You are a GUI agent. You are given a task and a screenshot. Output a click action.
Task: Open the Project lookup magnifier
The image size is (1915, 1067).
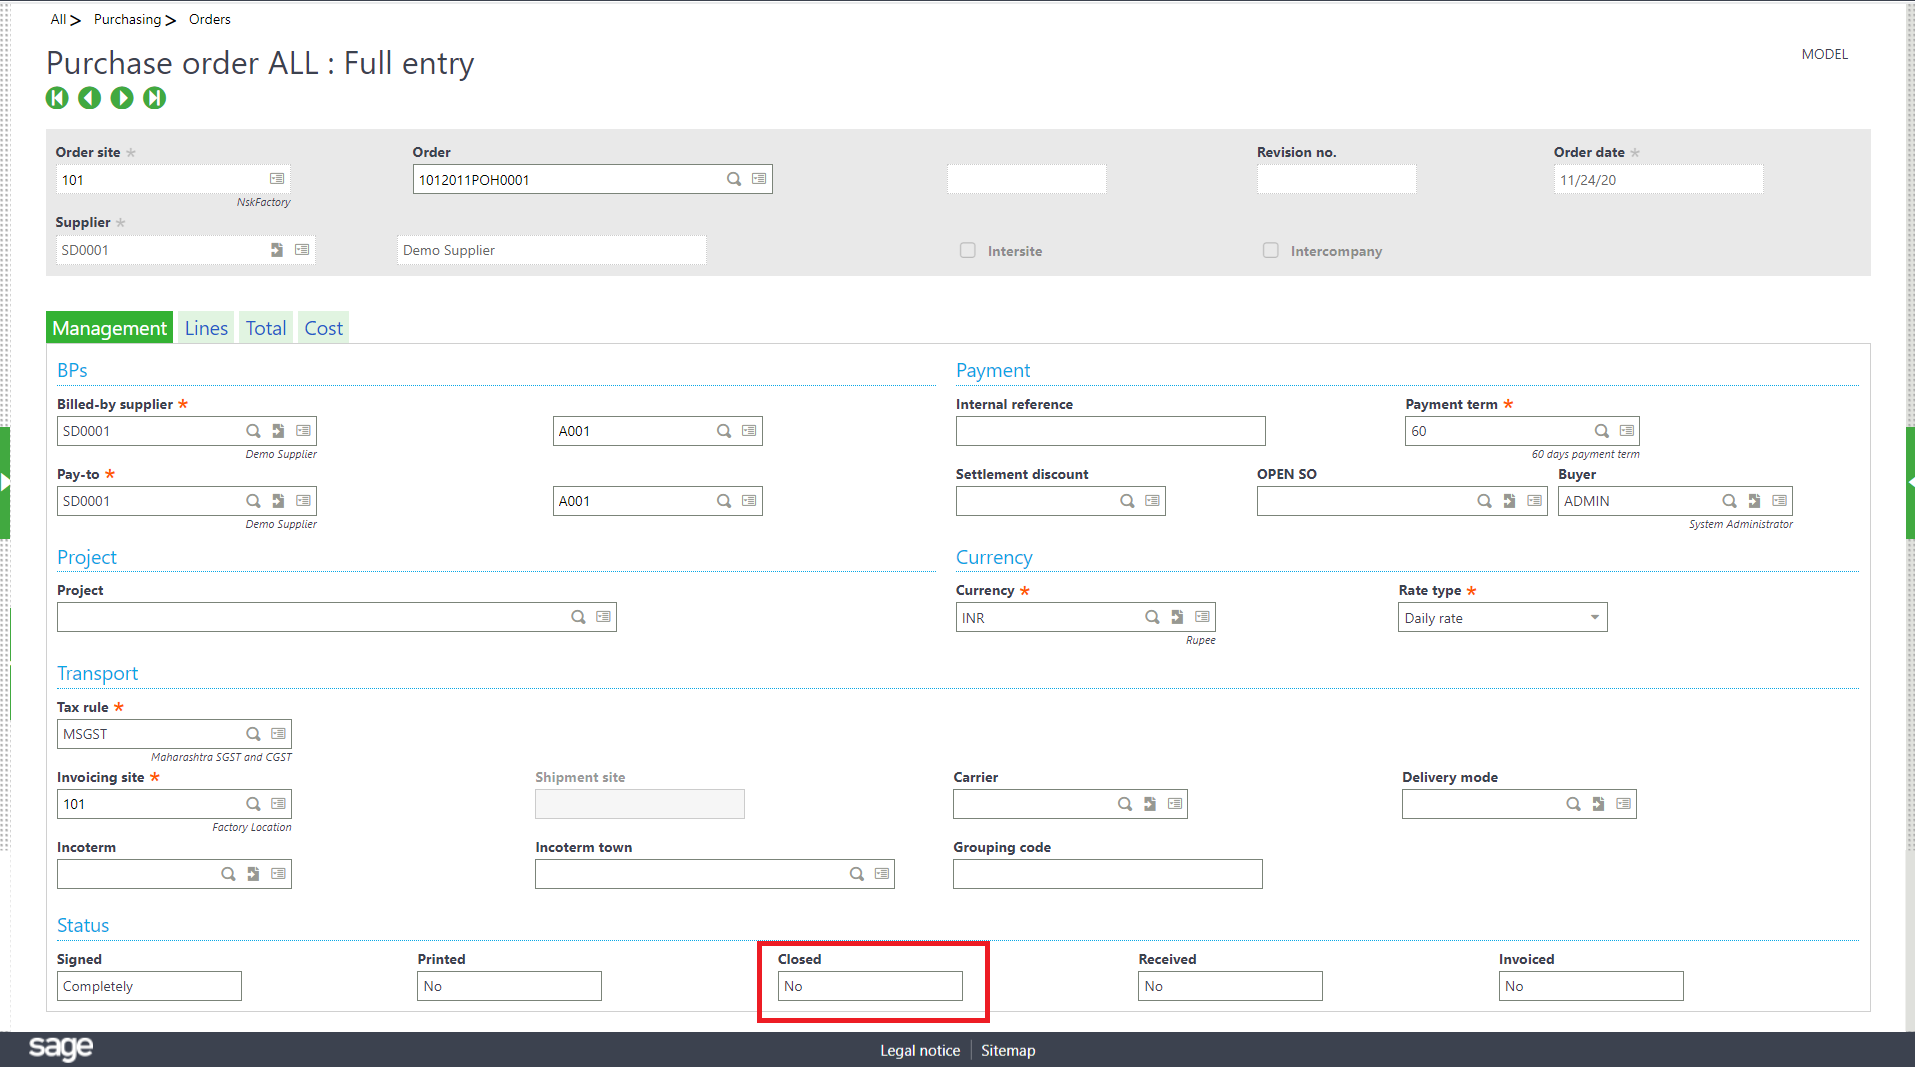[577, 617]
